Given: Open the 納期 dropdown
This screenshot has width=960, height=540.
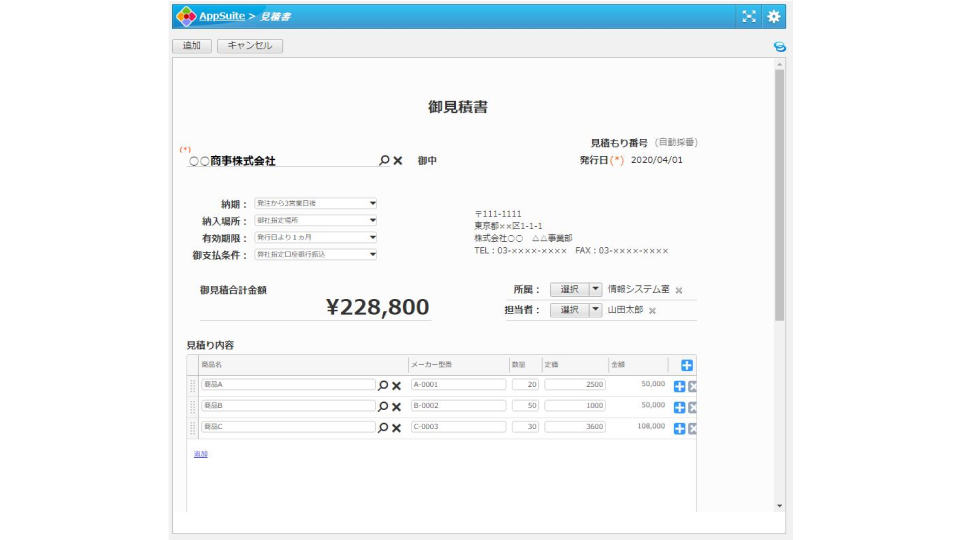Looking at the screenshot, I should [315, 203].
